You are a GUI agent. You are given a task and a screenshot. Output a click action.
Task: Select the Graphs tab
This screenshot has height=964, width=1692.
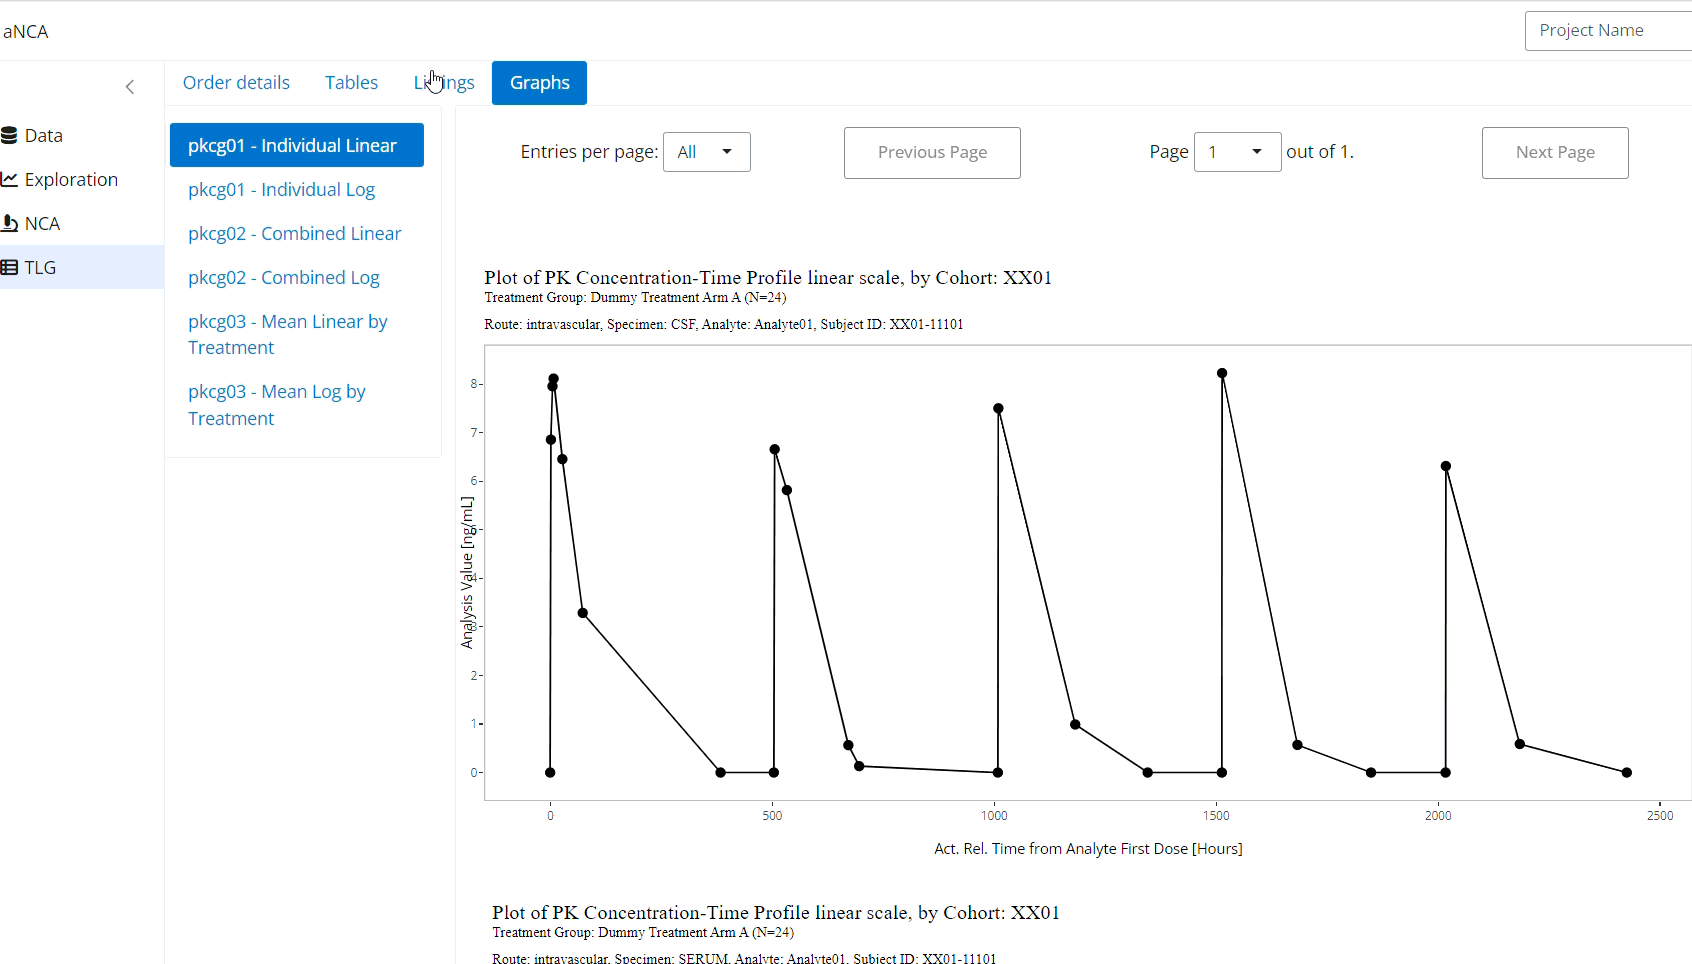[x=539, y=83]
